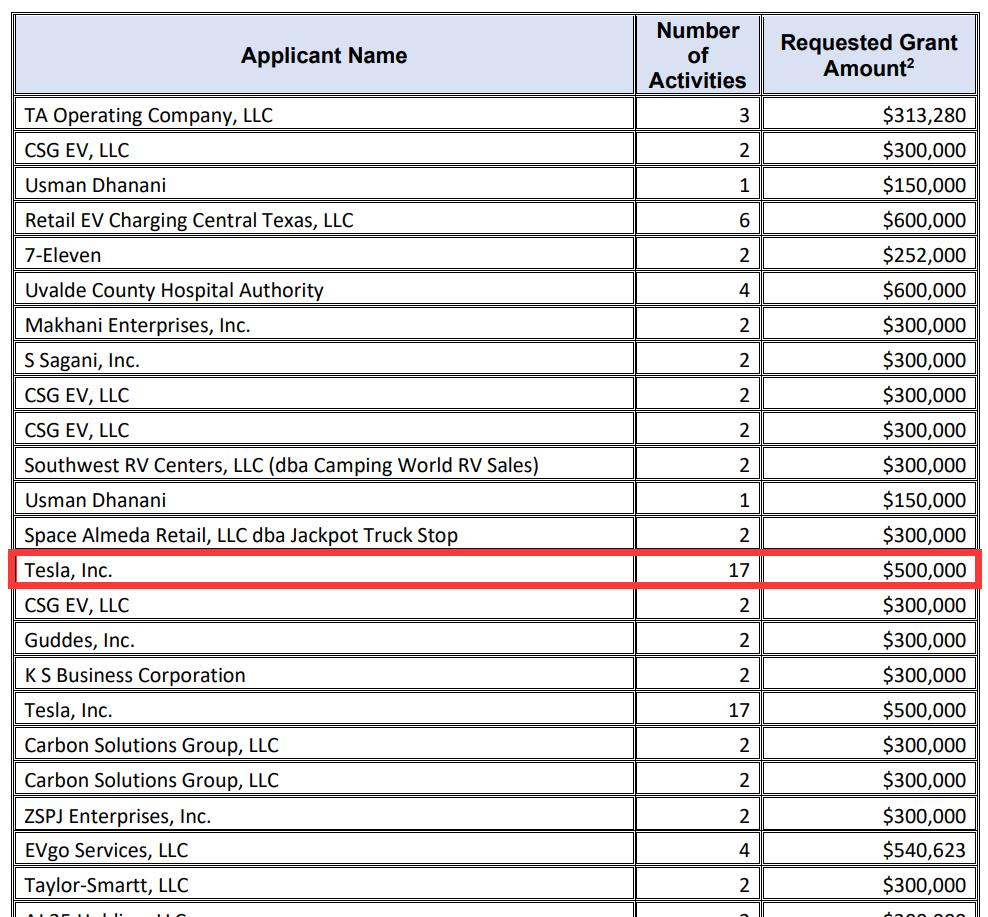Click the 2 in the S Sagani row

(x=698, y=360)
